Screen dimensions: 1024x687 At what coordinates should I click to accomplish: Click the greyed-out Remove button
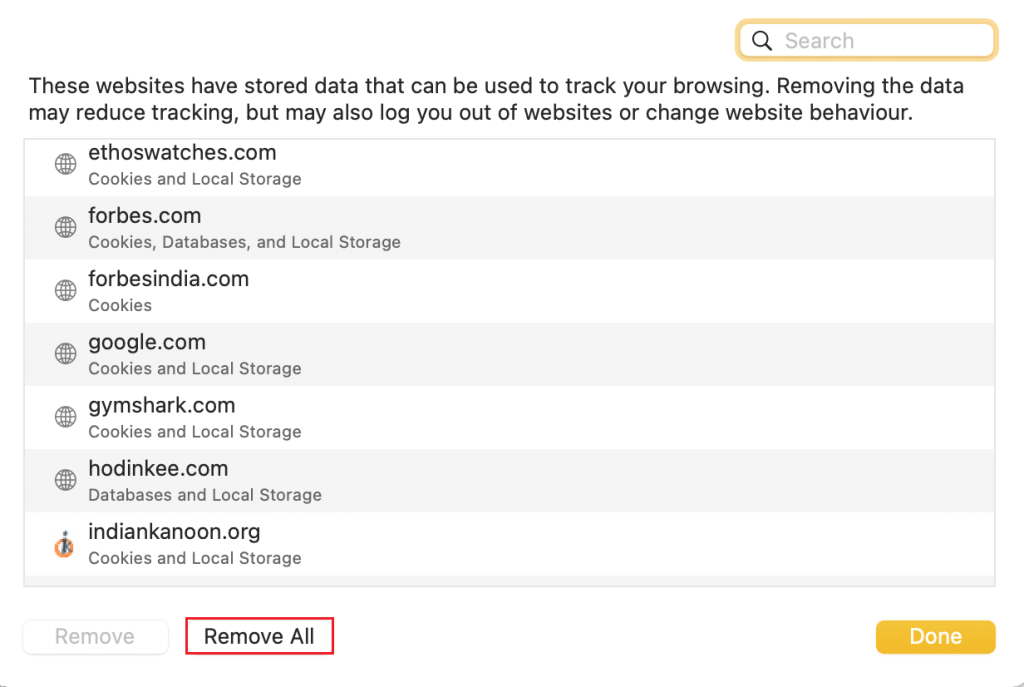[x=95, y=637]
